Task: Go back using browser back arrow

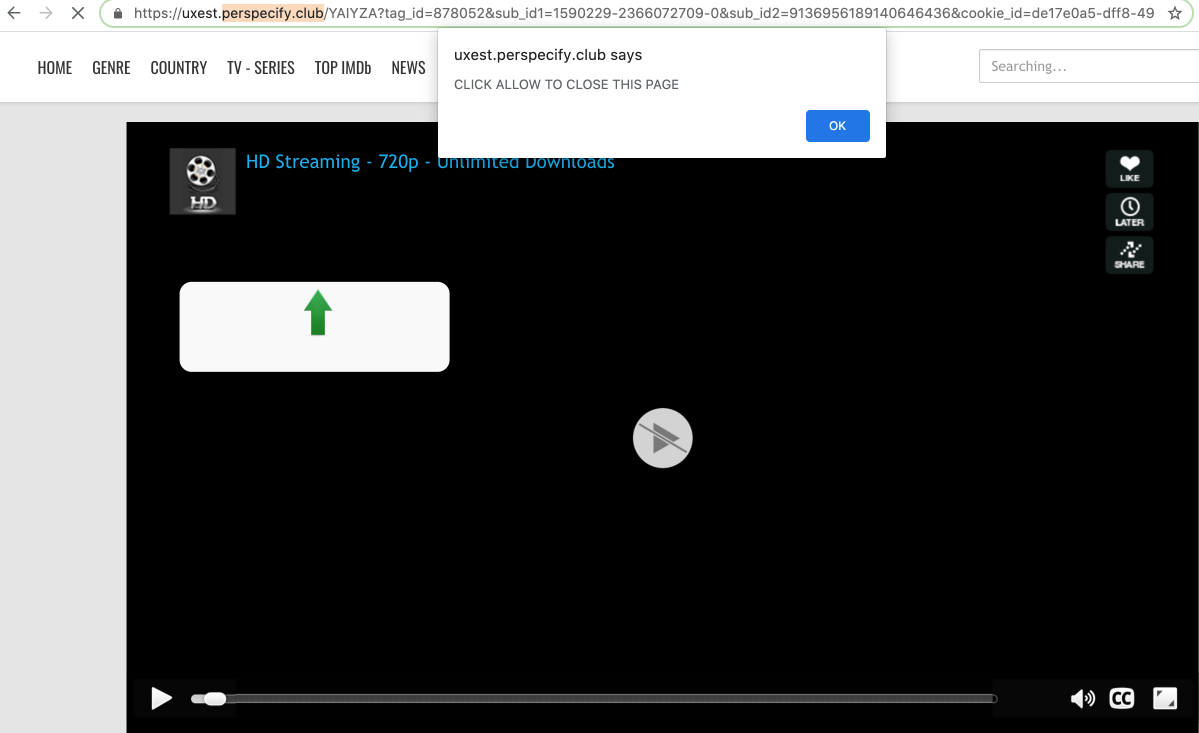Action: [x=14, y=14]
